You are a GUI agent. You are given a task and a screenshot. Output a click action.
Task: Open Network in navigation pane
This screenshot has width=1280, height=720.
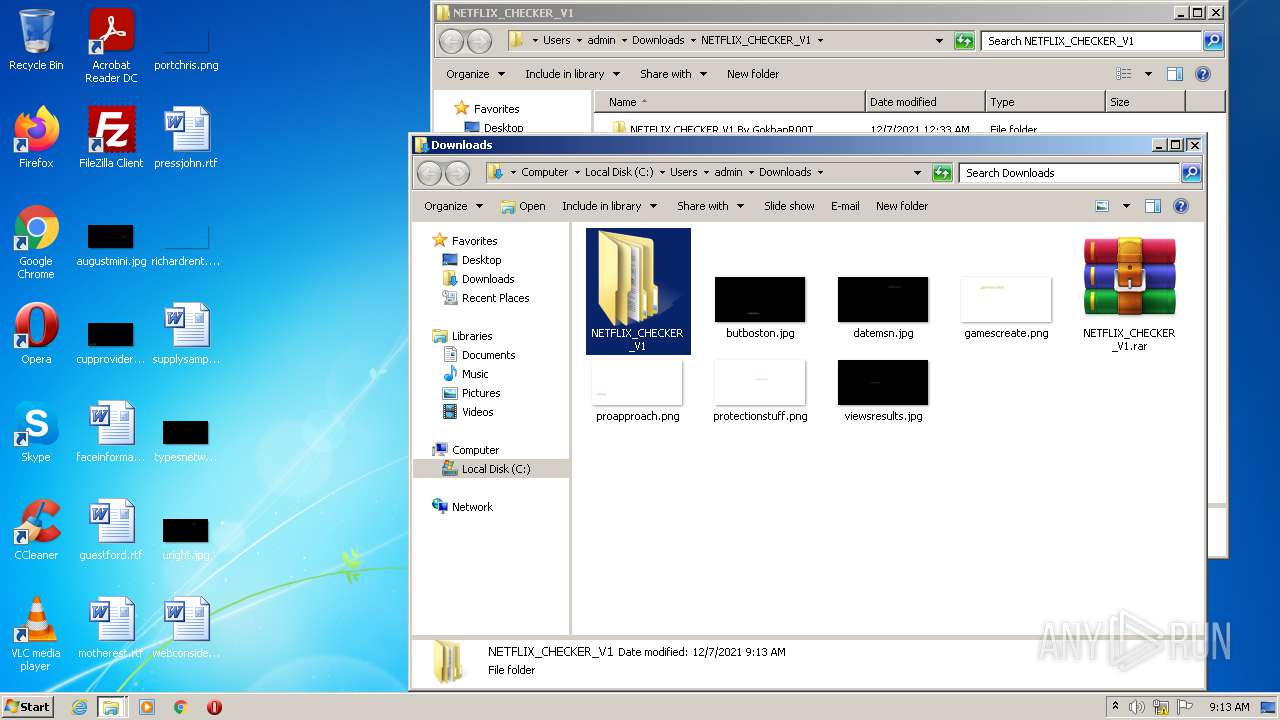(462, 507)
